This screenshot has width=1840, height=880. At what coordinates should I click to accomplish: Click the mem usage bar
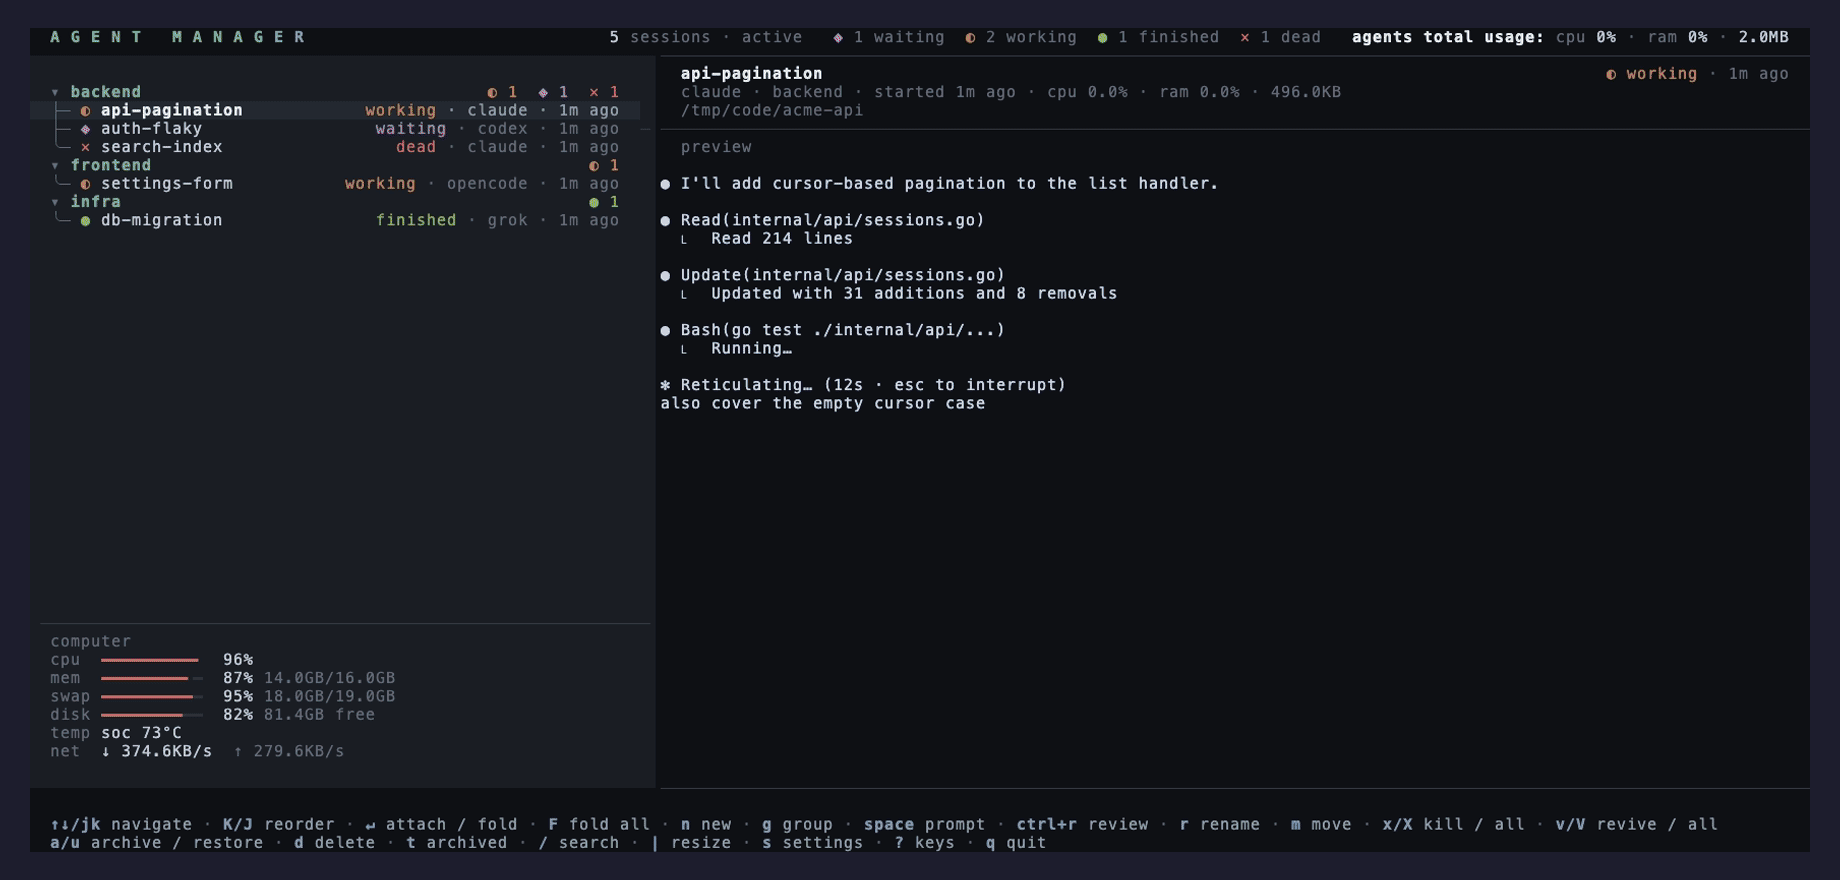click(151, 678)
